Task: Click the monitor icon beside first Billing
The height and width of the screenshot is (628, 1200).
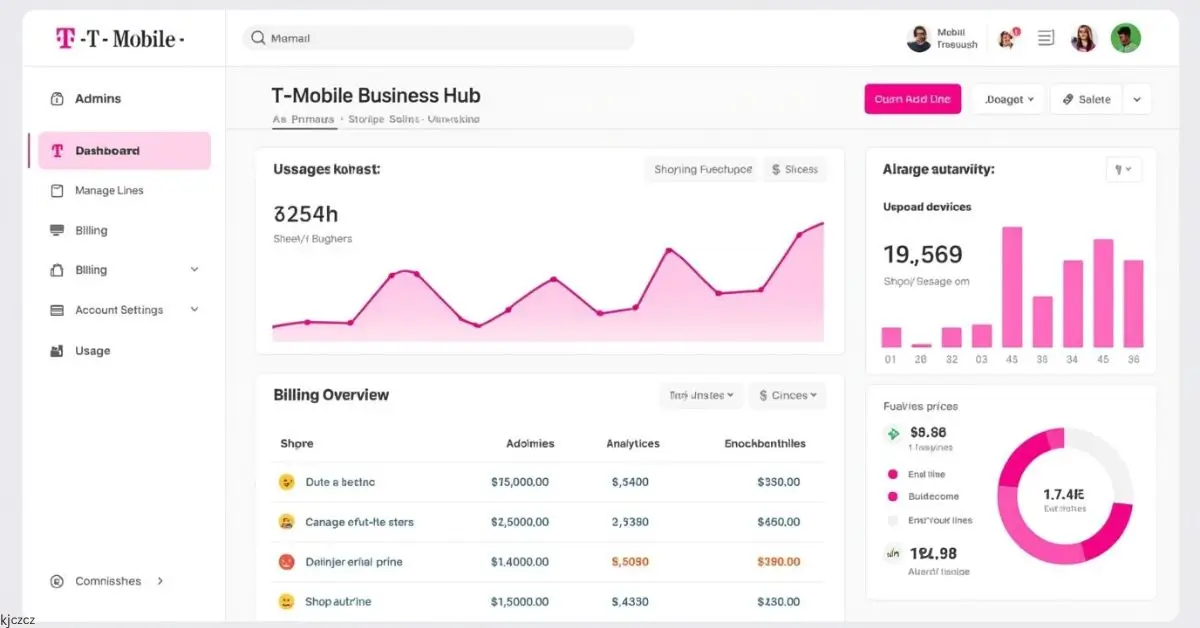Action: click(57, 230)
